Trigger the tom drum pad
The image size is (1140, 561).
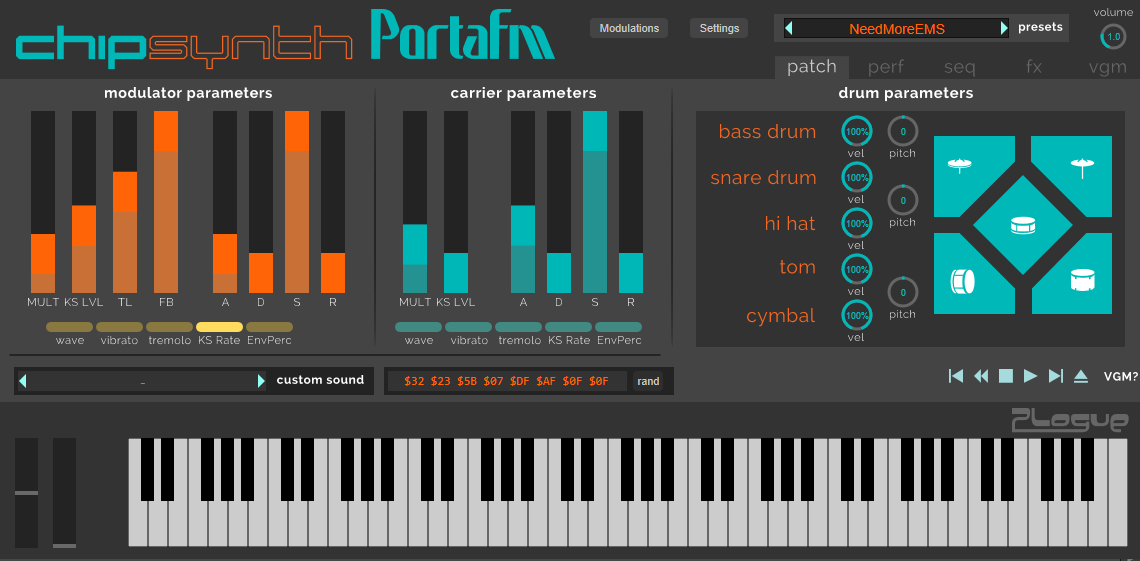pos(1080,281)
